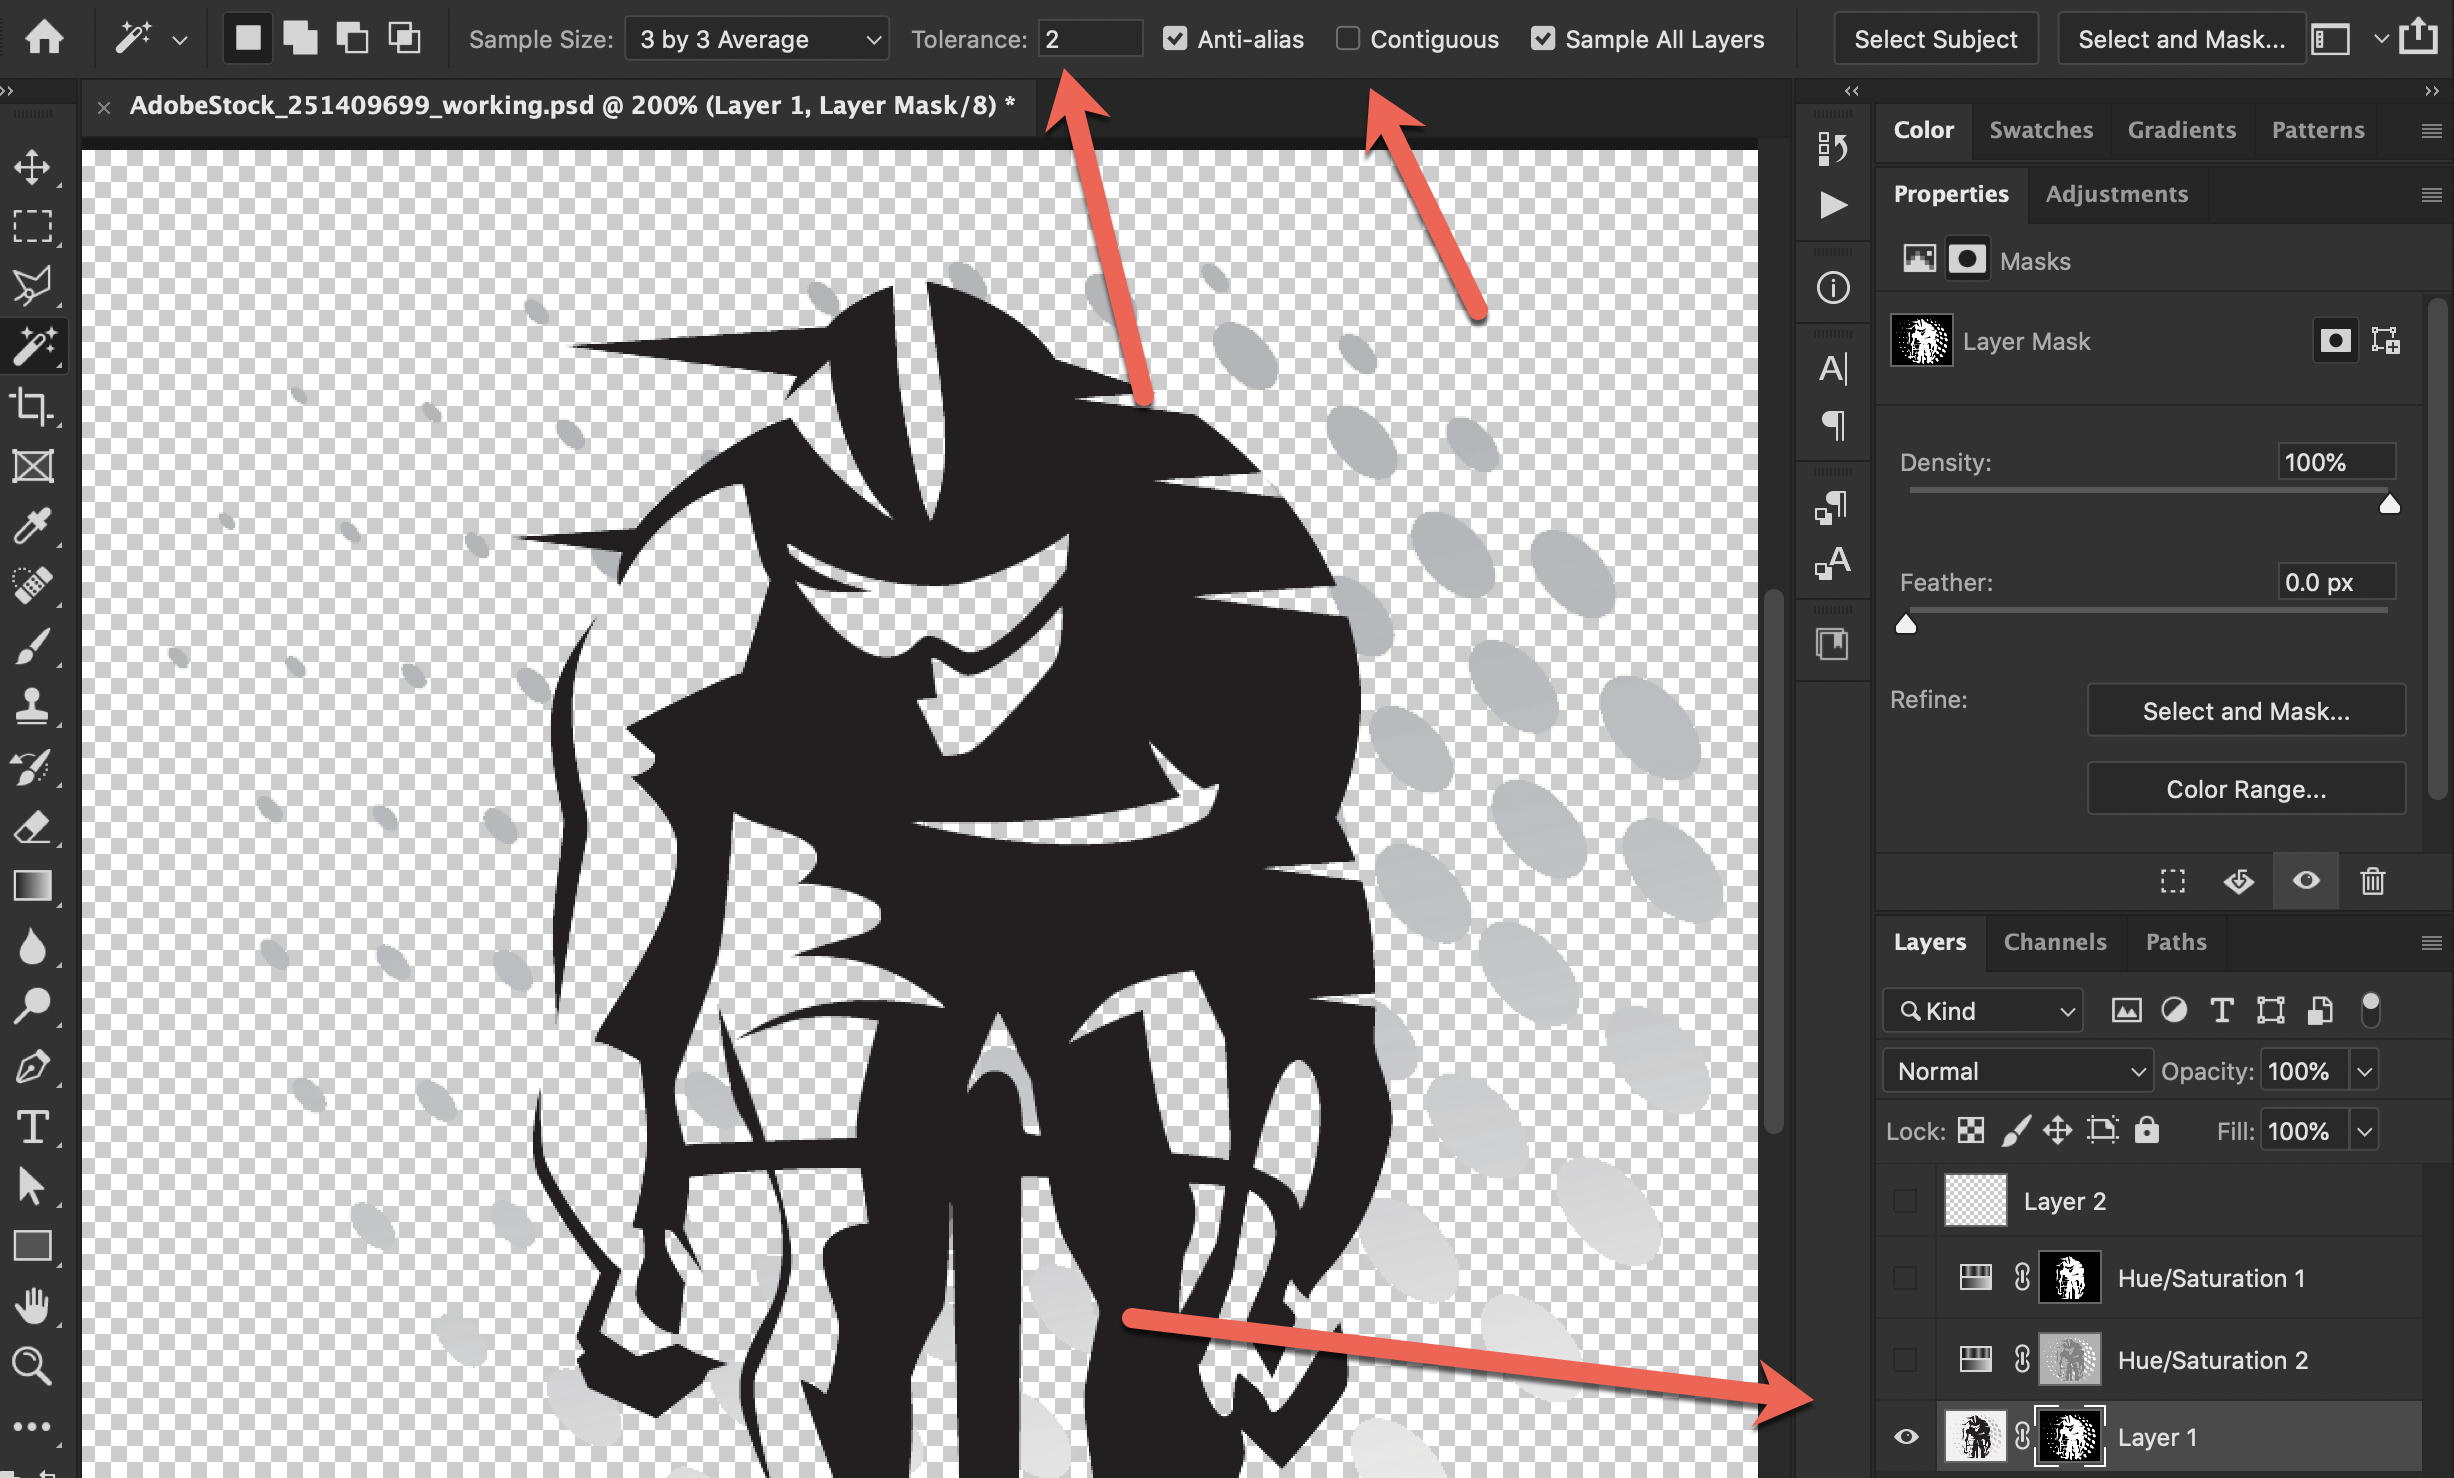Image resolution: width=2454 pixels, height=1478 pixels.
Task: Switch to the Channels tab
Action: pyautogui.click(x=2055, y=942)
